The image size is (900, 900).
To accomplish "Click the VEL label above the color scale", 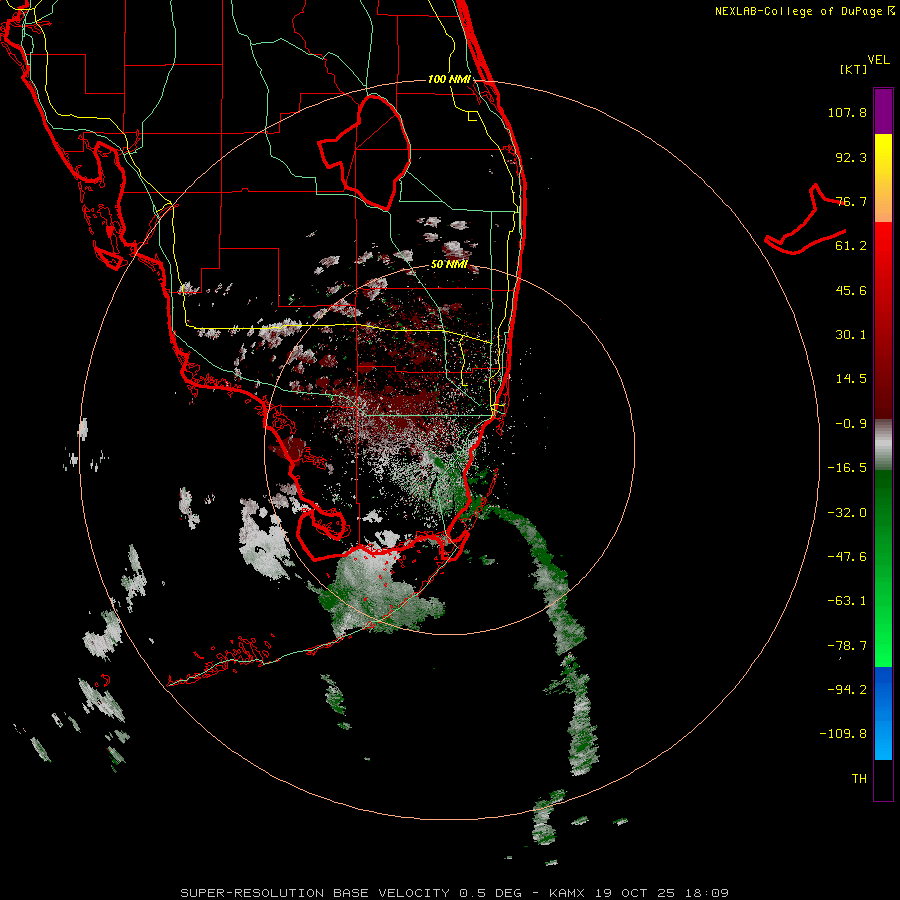I will pyautogui.click(x=878, y=60).
